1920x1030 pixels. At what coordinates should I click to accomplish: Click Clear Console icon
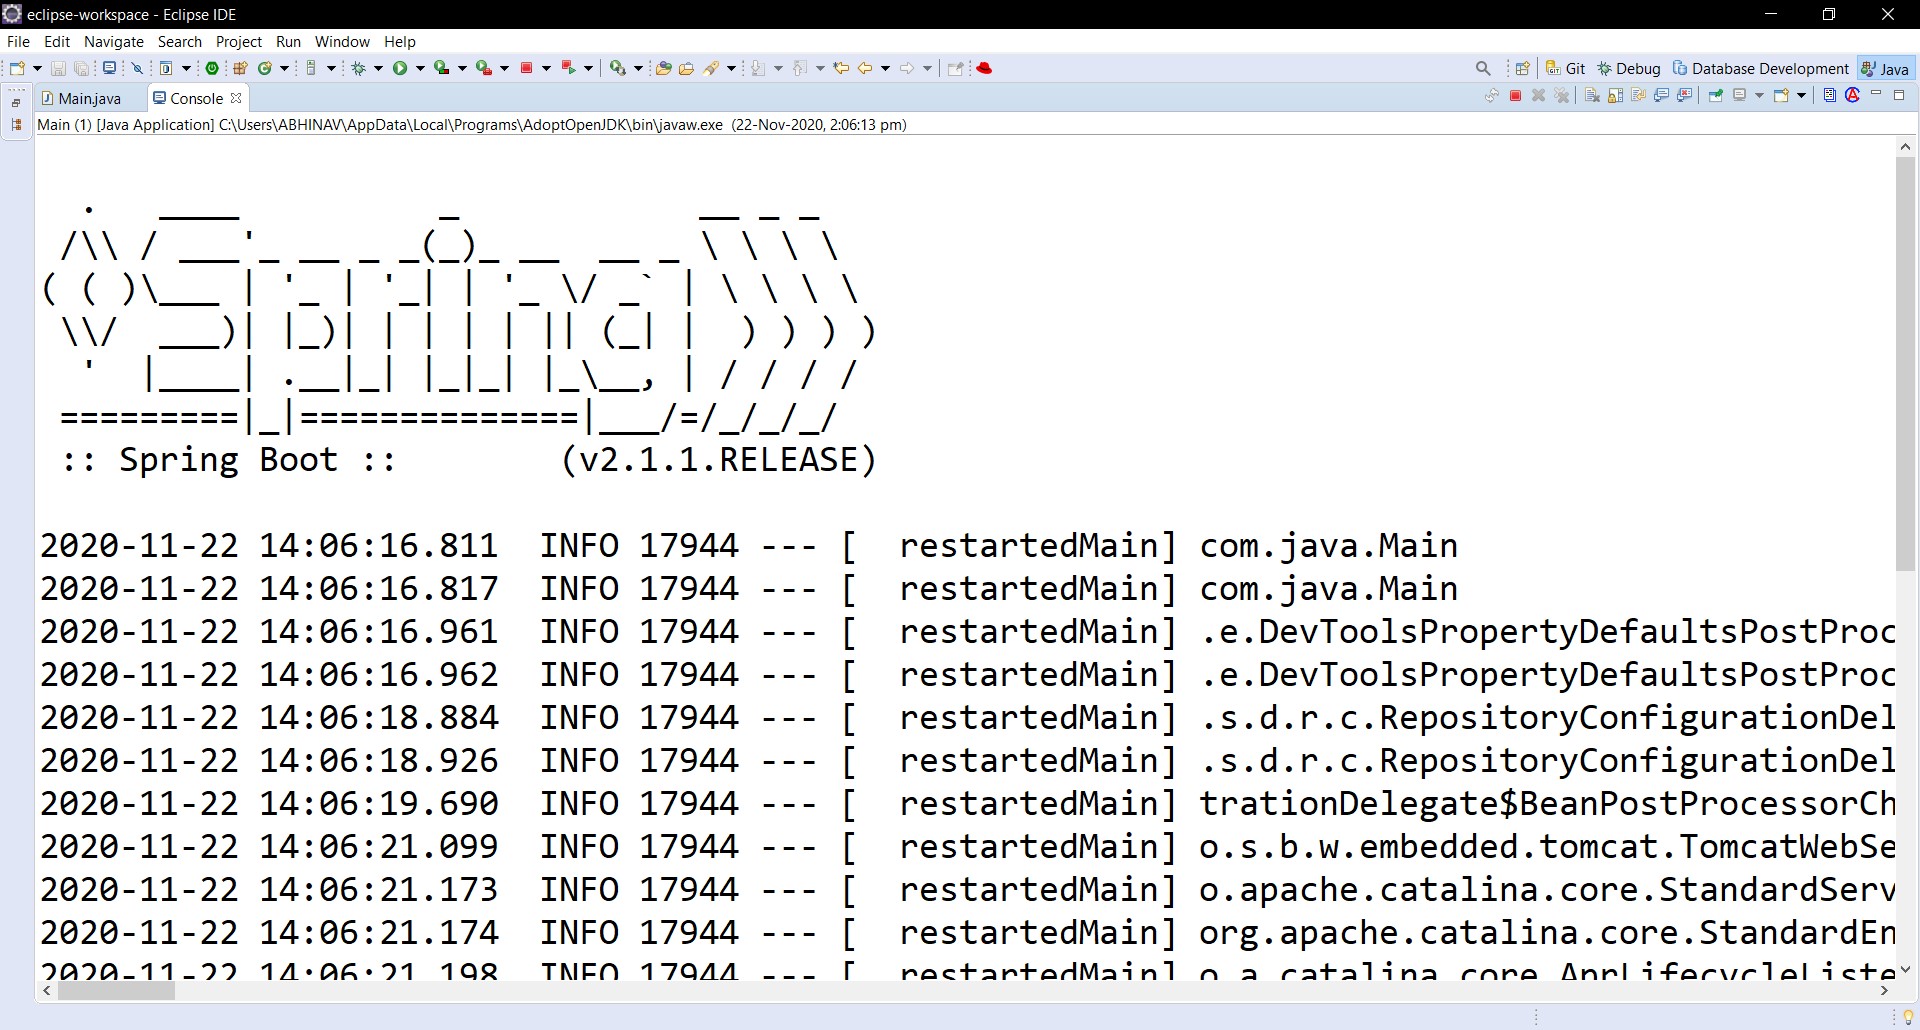pyautogui.click(x=1592, y=96)
